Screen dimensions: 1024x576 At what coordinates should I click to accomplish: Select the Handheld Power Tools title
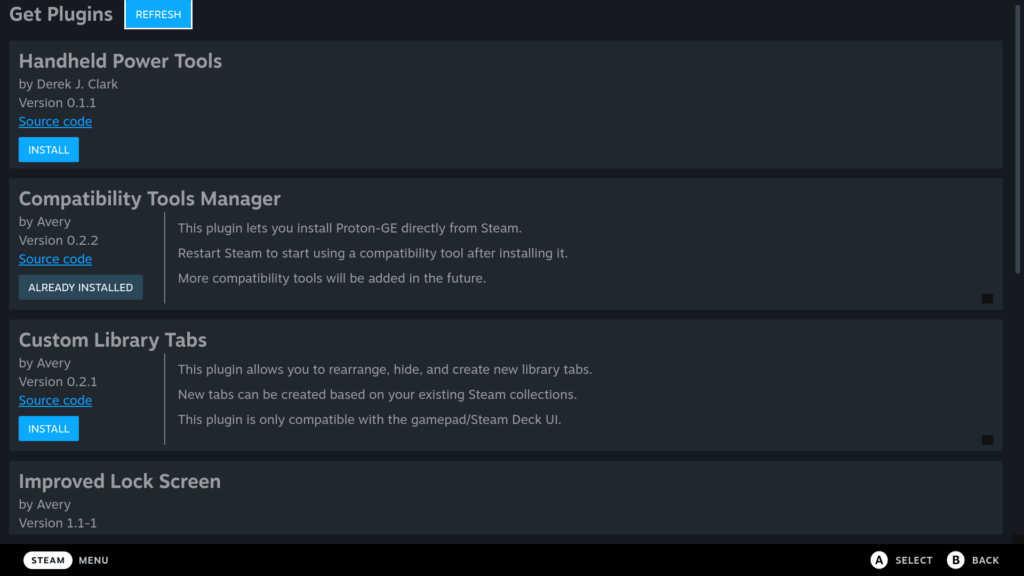click(120, 61)
